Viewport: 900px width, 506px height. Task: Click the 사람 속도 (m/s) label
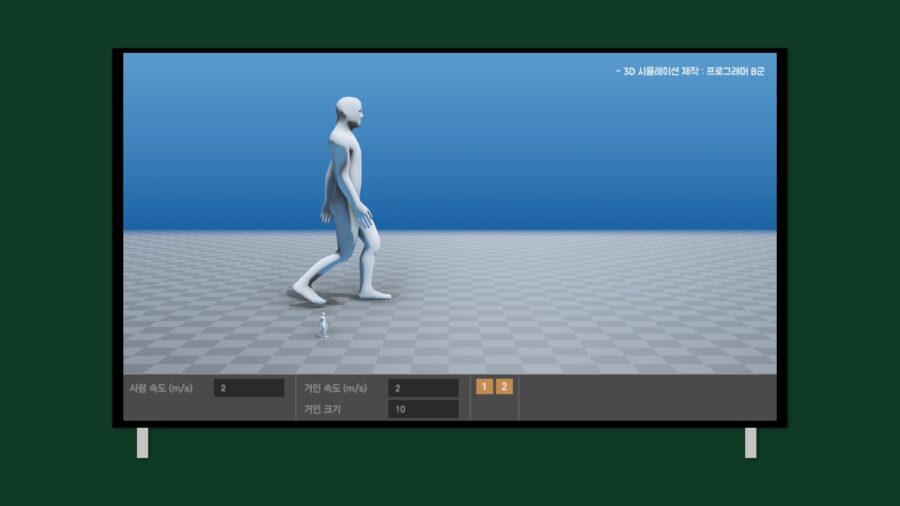click(160, 388)
